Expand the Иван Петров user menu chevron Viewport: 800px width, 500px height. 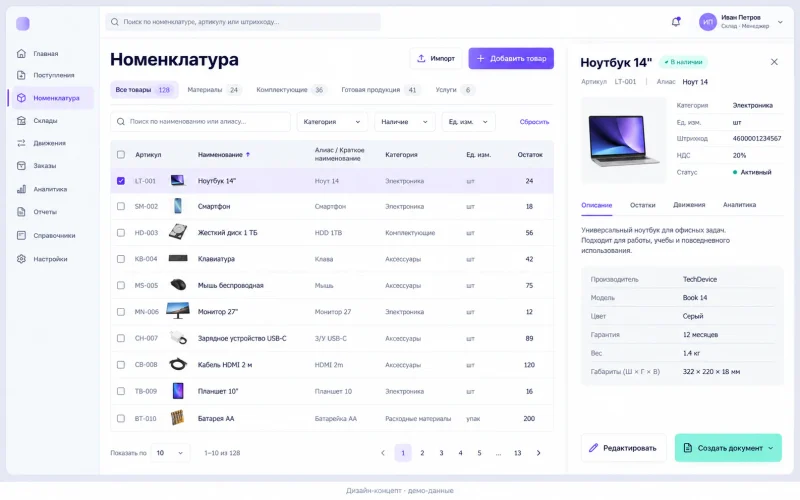780,22
